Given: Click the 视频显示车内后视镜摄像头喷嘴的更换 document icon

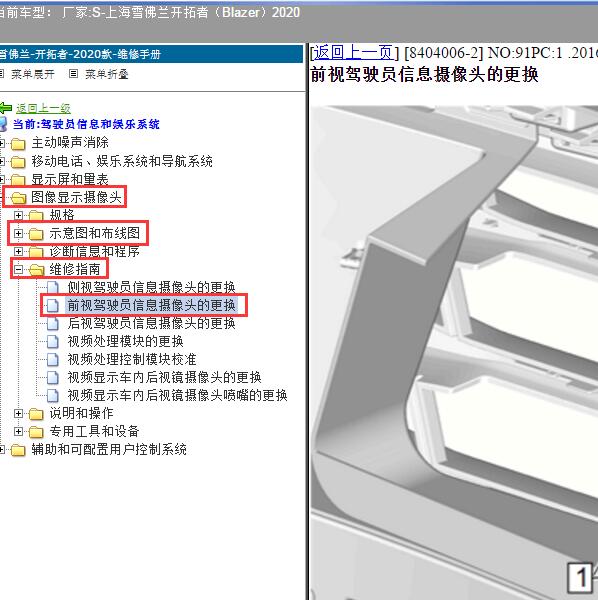Looking at the screenshot, I should [52, 395].
